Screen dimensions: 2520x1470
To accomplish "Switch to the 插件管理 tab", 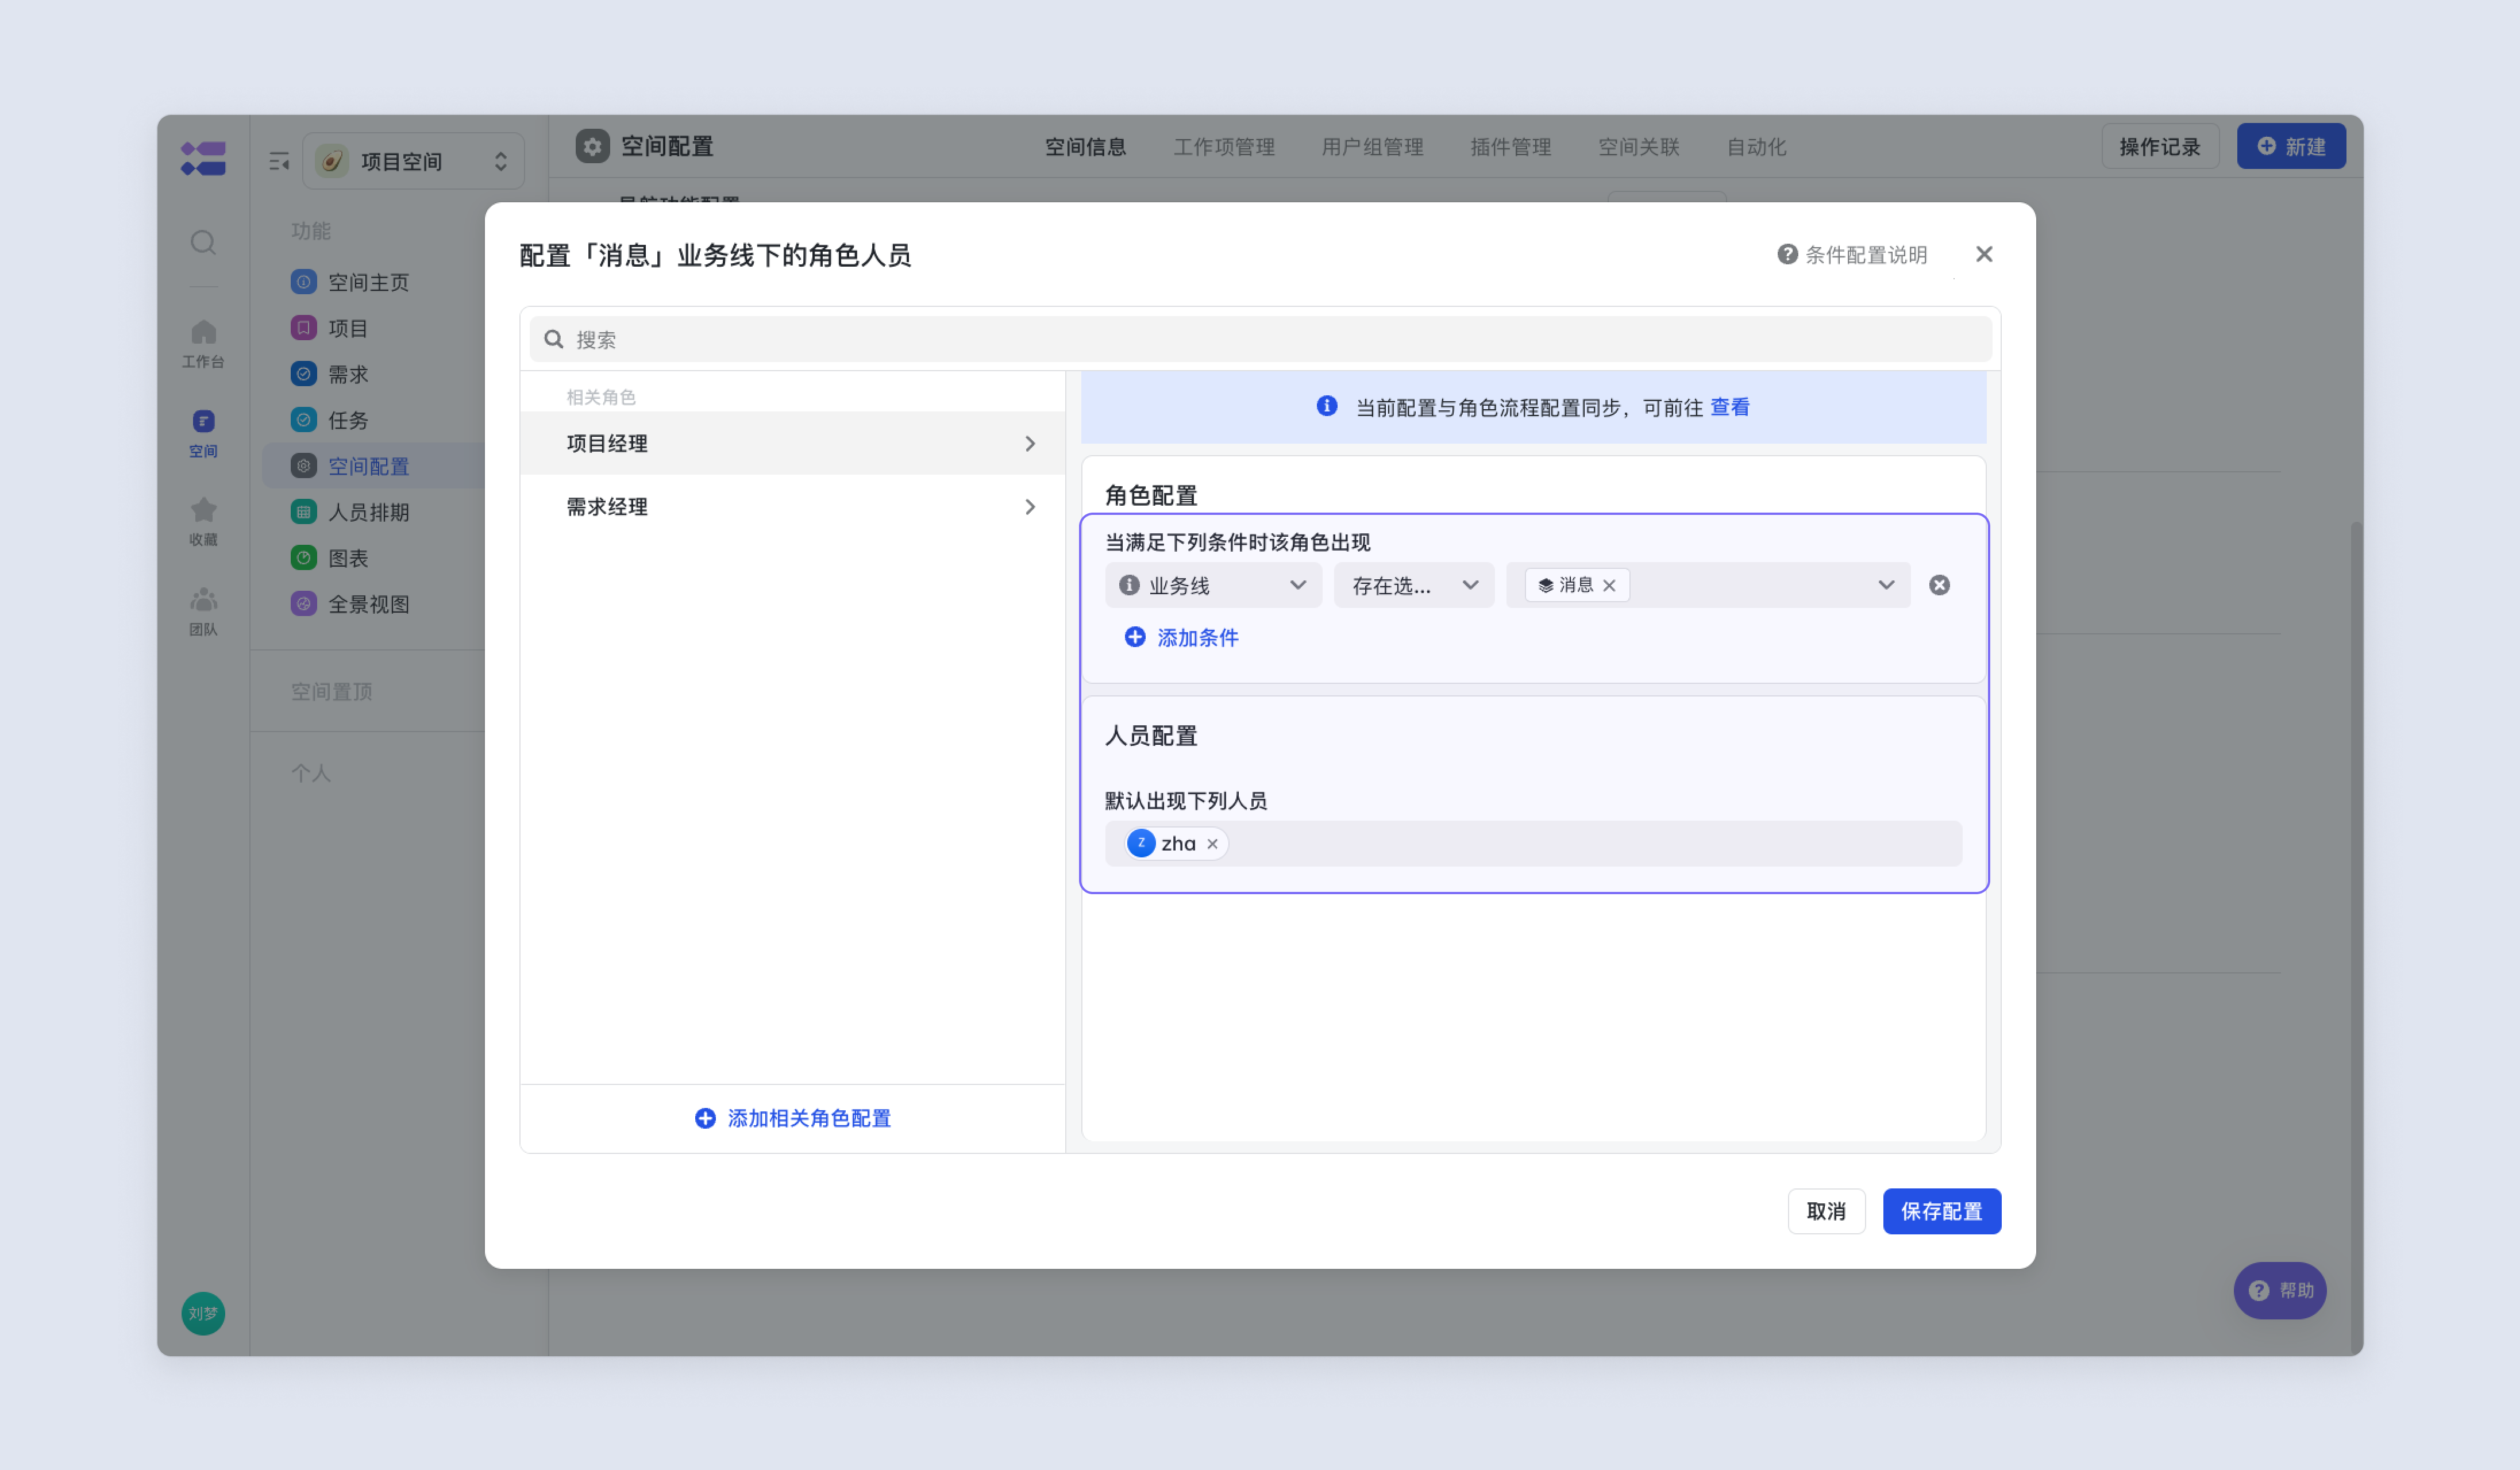I will click(x=1510, y=147).
